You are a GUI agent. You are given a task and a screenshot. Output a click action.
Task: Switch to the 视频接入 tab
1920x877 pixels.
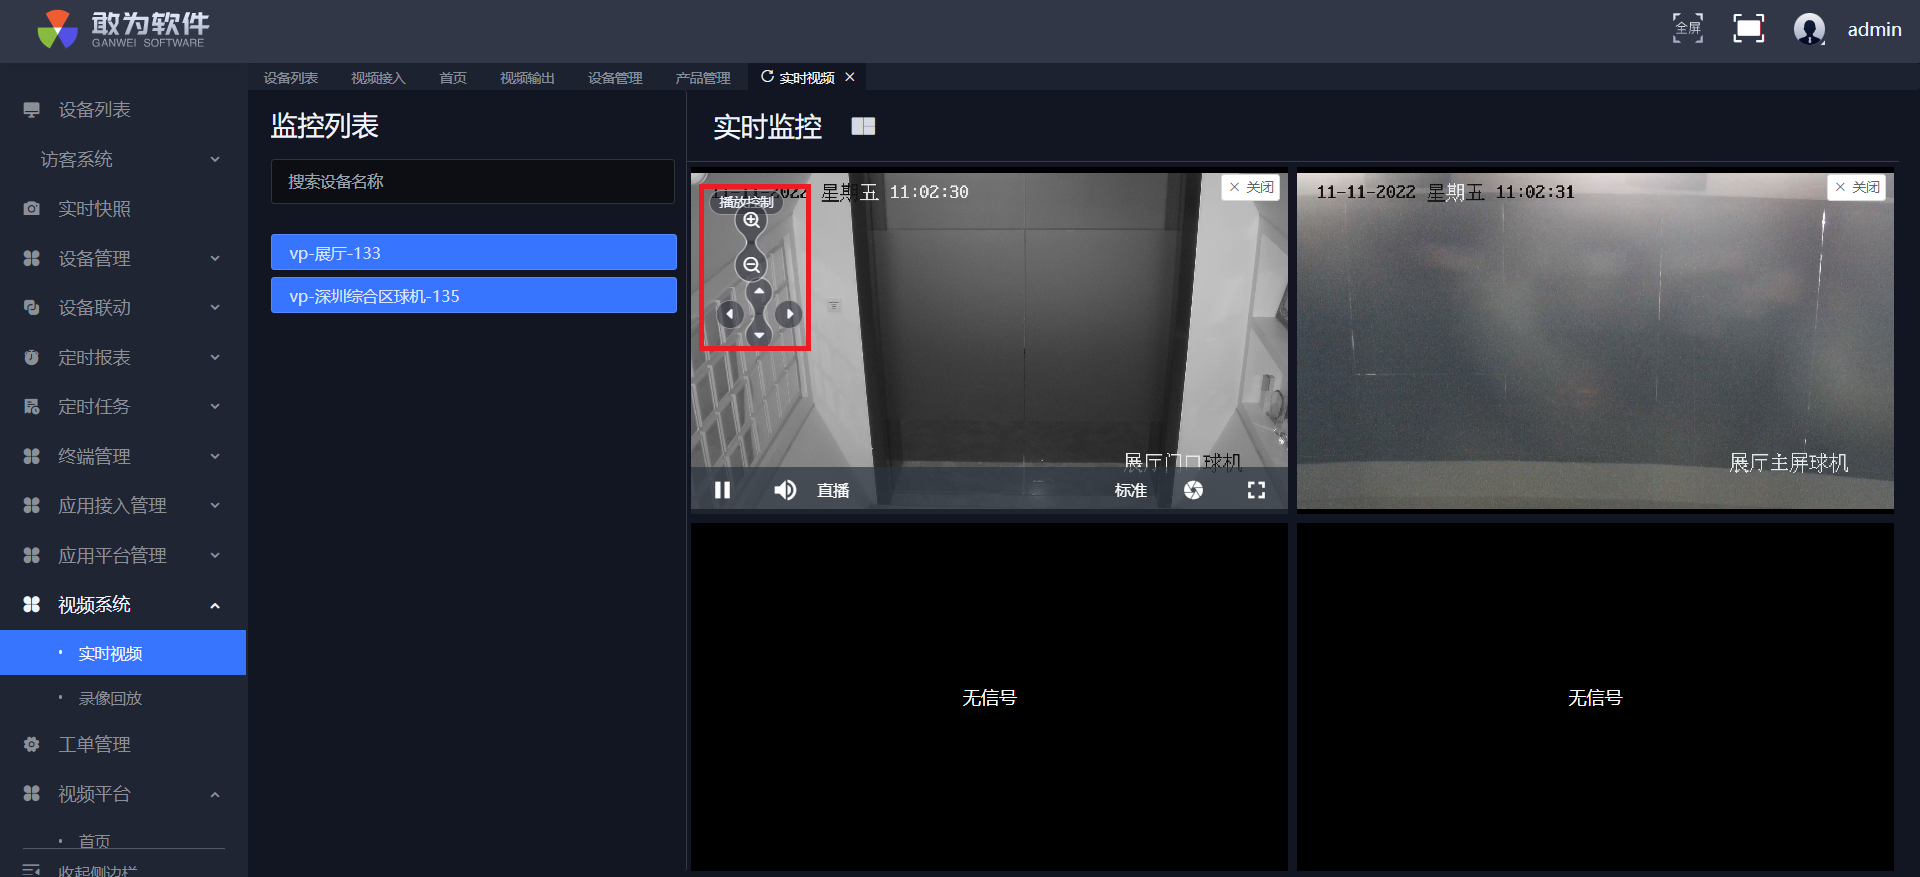pos(378,78)
